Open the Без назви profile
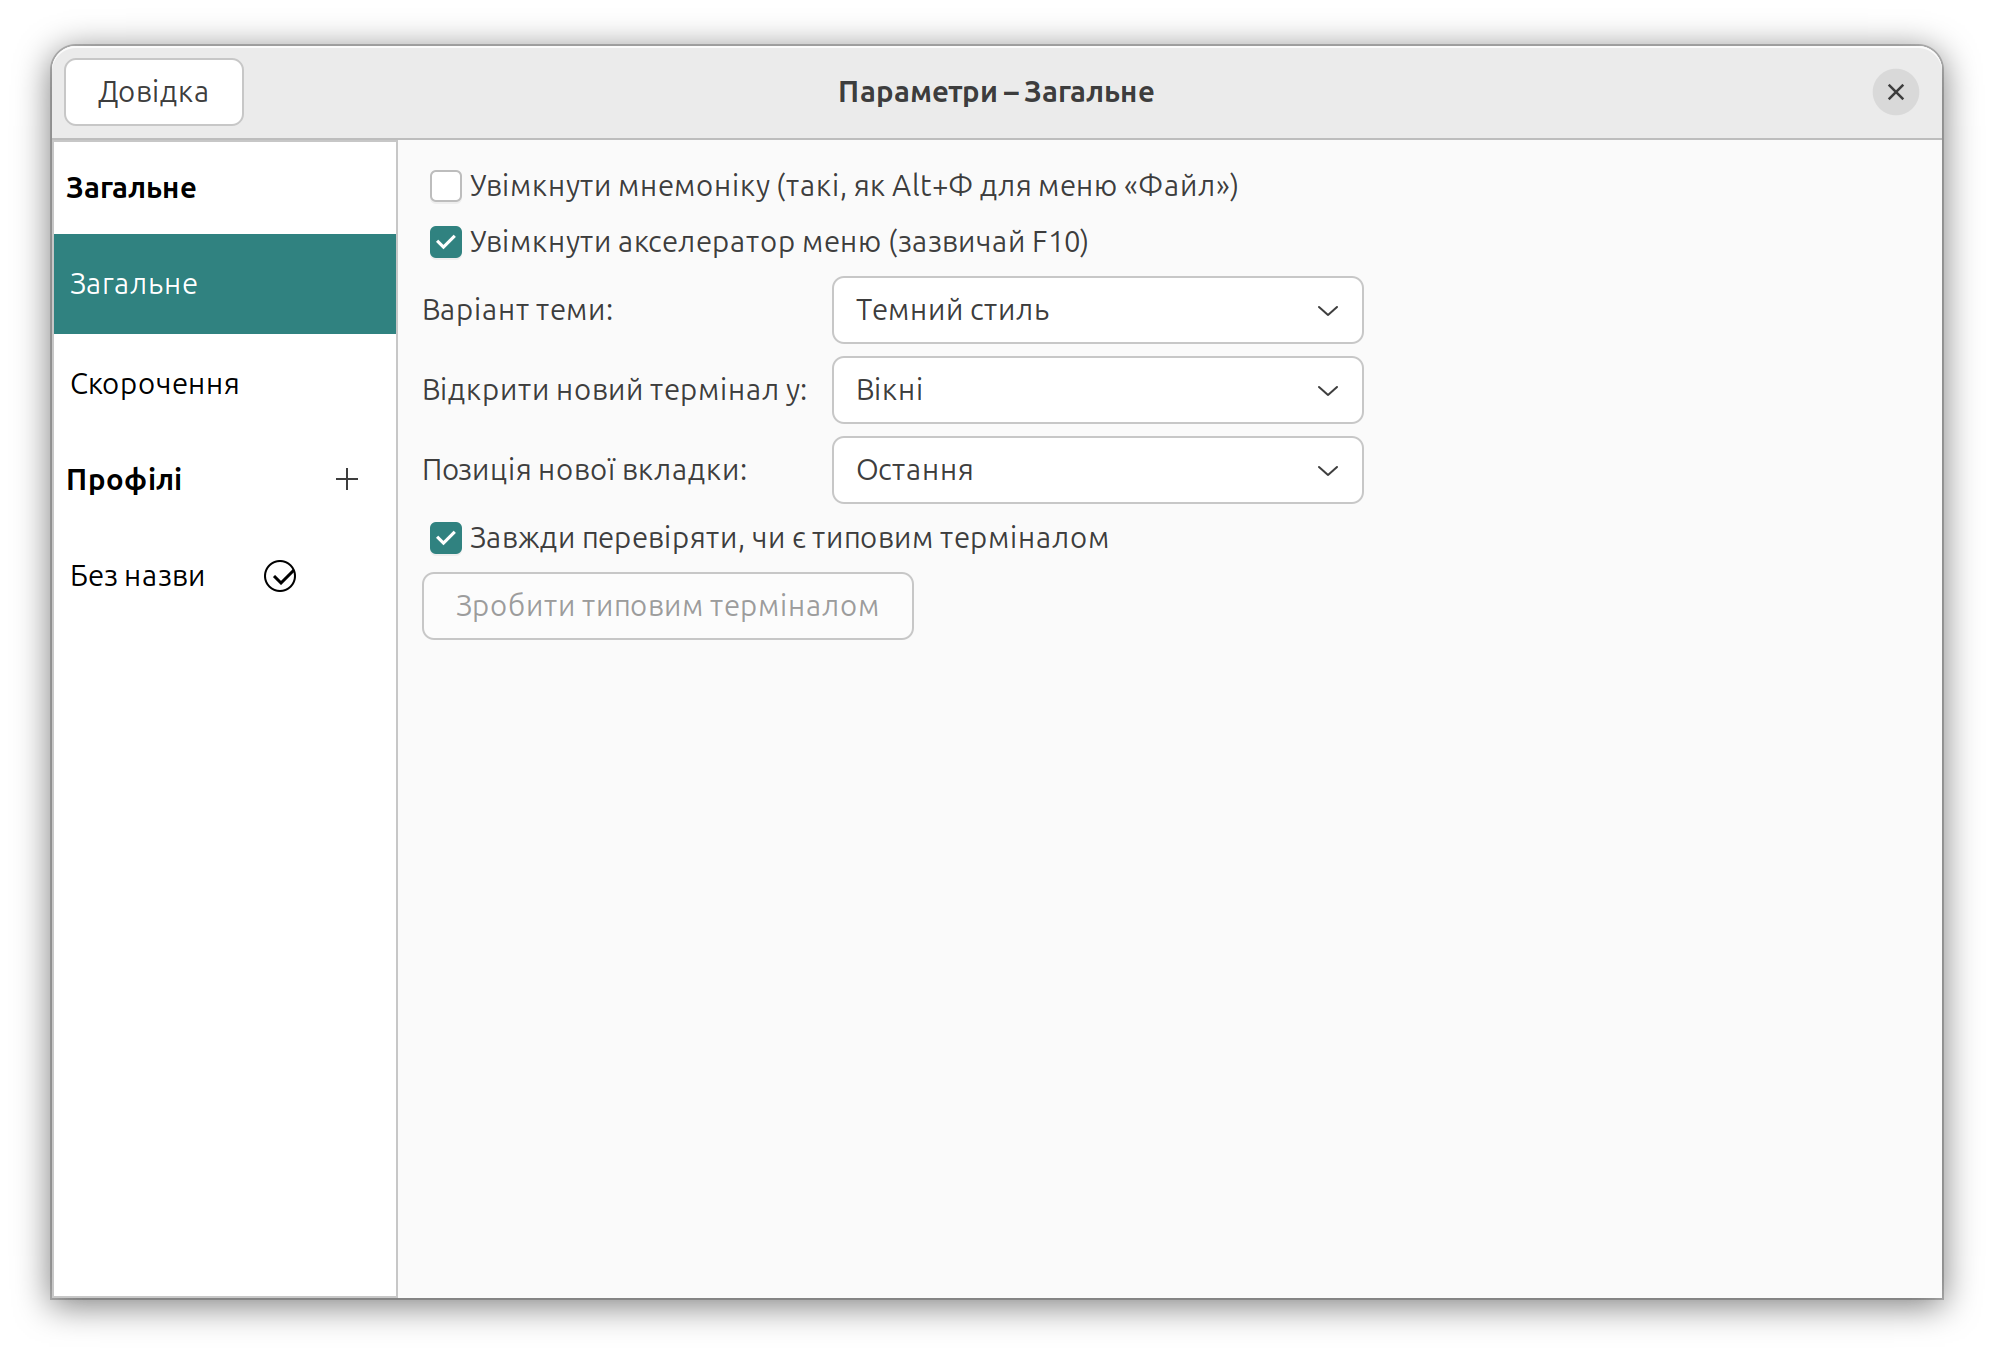 coord(225,576)
